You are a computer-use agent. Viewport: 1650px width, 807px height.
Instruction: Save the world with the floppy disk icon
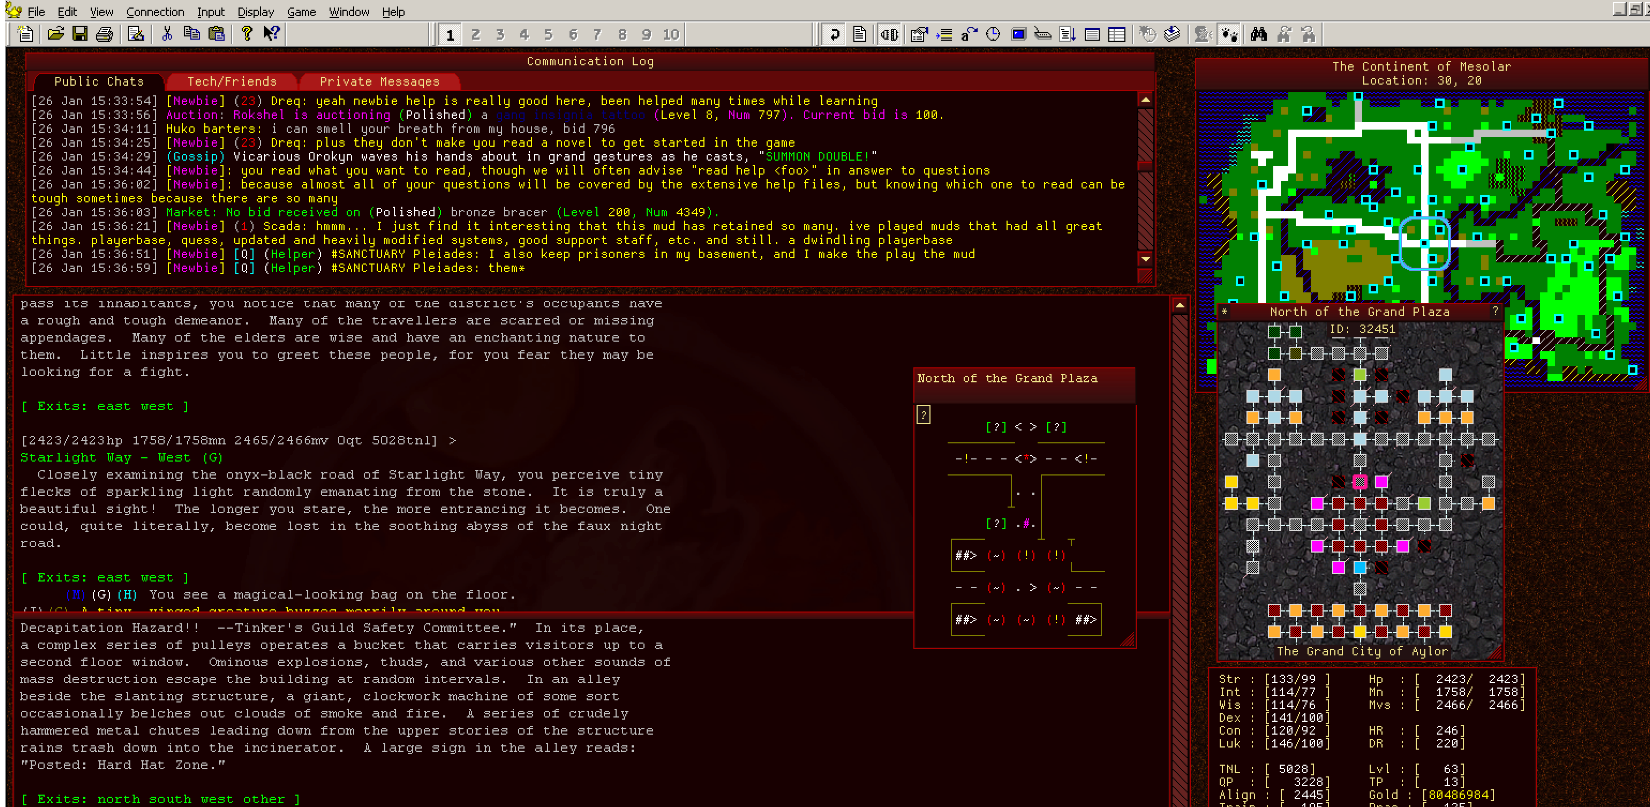click(80, 34)
